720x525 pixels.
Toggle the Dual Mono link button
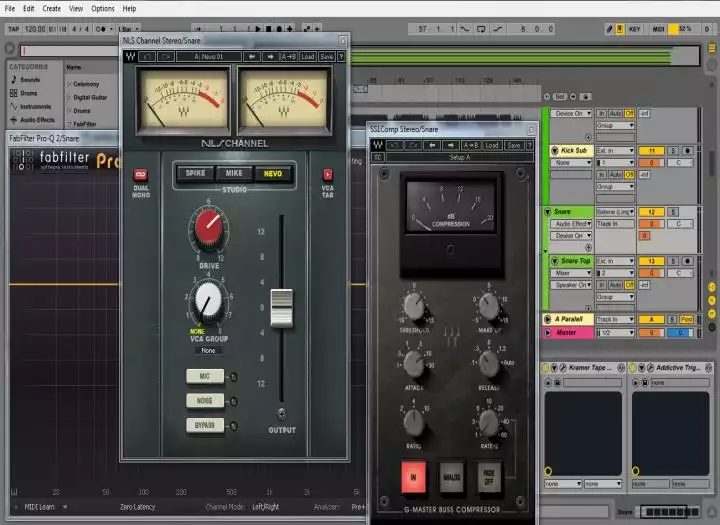pyautogui.click(x=141, y=175)
